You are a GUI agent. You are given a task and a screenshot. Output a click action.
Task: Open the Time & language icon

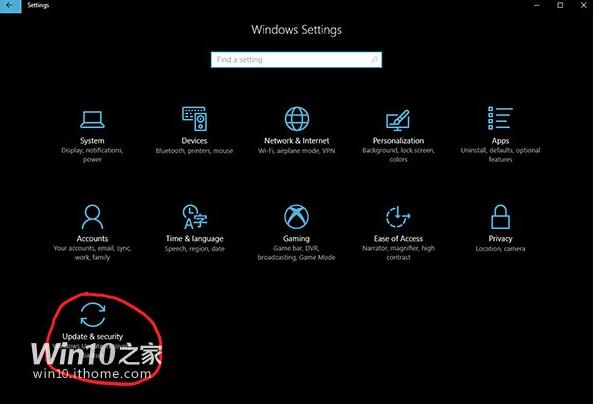[194, 217]
